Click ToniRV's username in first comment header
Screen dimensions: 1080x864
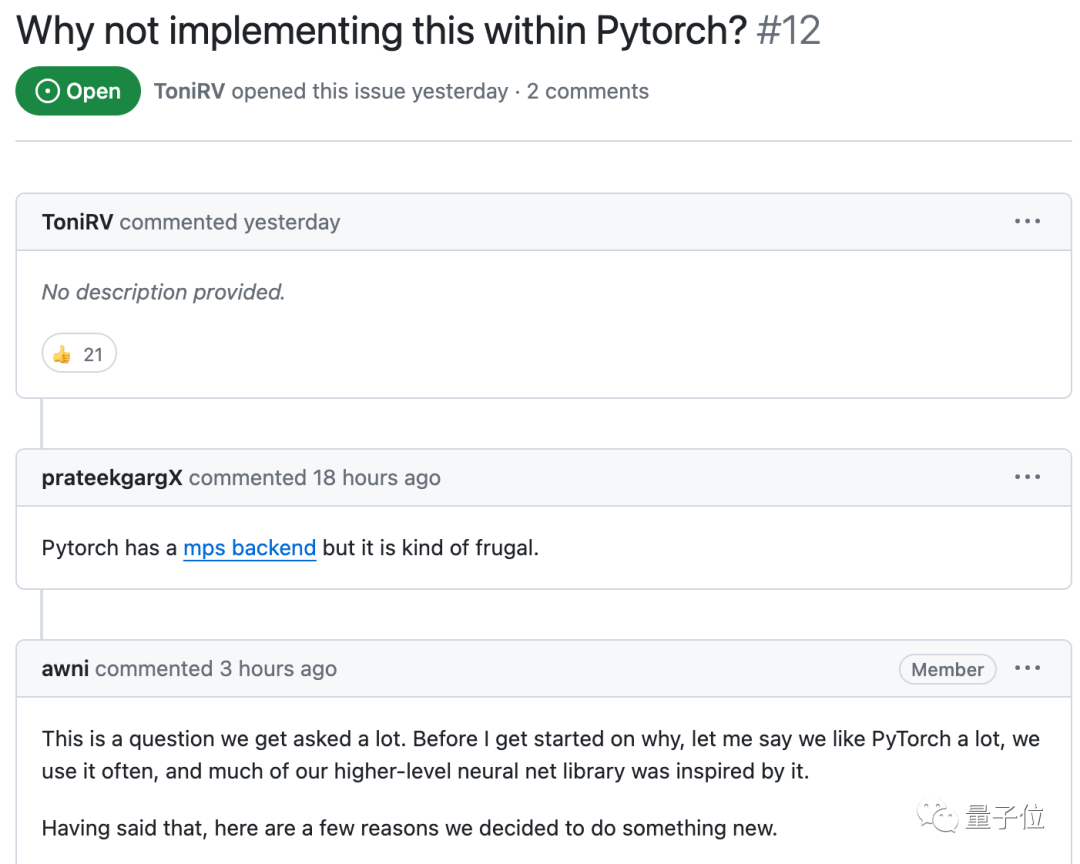point(77,222)
